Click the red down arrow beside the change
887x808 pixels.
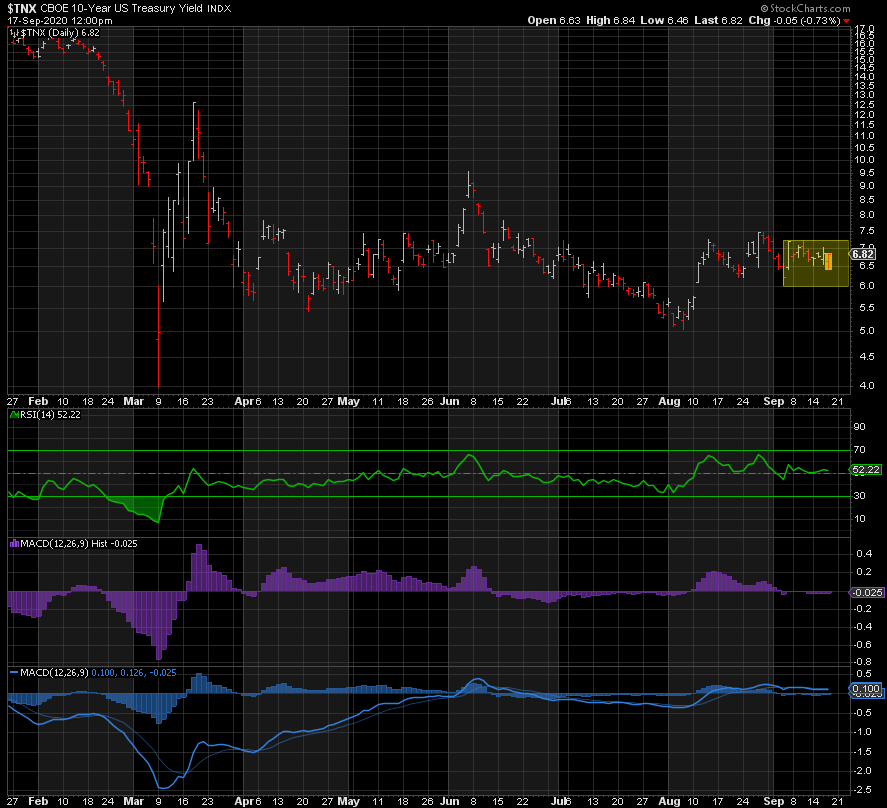tap(846, 21)
